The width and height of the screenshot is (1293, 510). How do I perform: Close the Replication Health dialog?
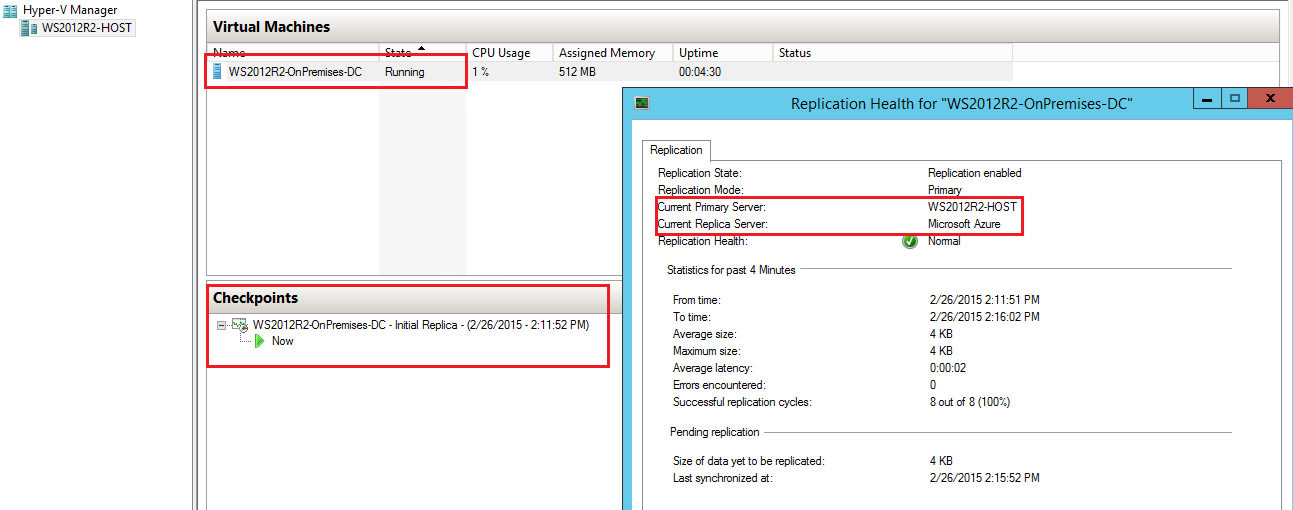tap(1269, 99)
